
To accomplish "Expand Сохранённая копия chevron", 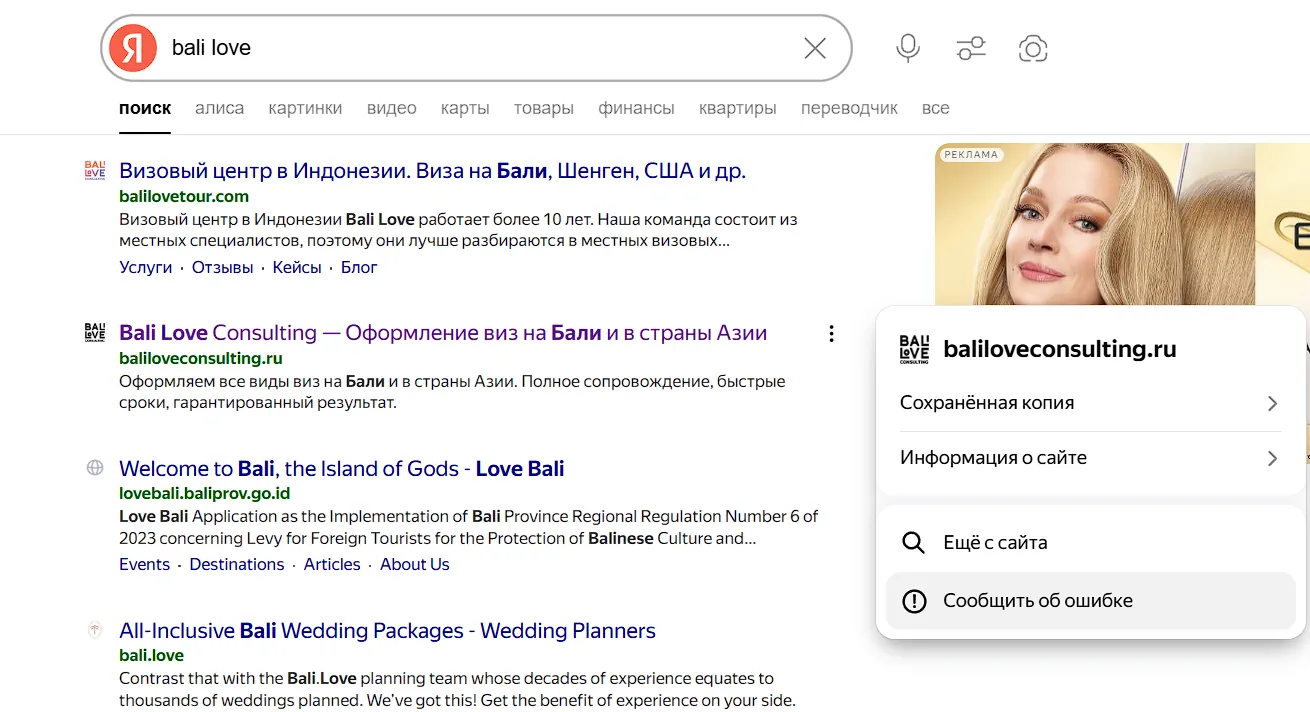I will click(x=1272, y=403).
